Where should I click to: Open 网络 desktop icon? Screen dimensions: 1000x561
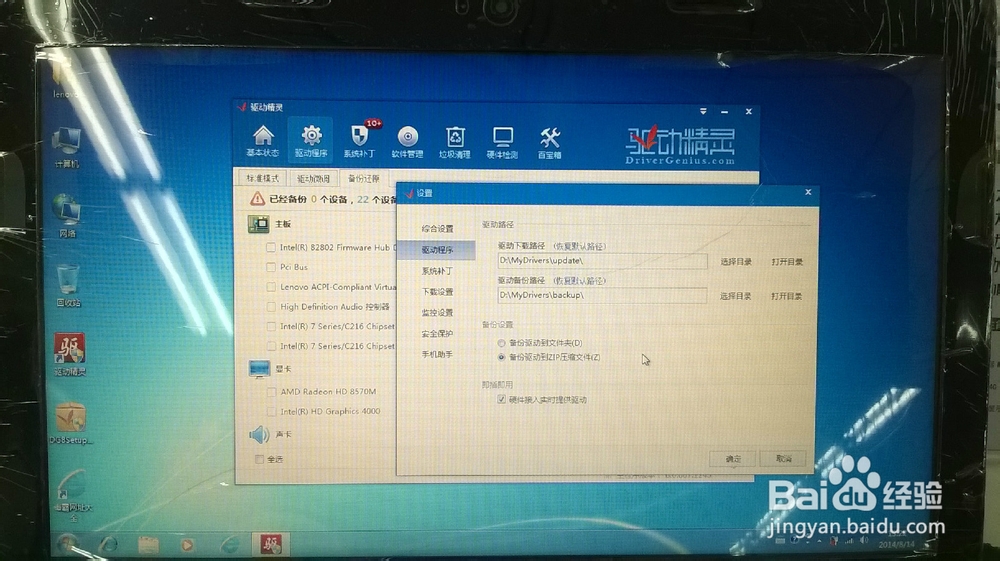[x=67, y=215]
